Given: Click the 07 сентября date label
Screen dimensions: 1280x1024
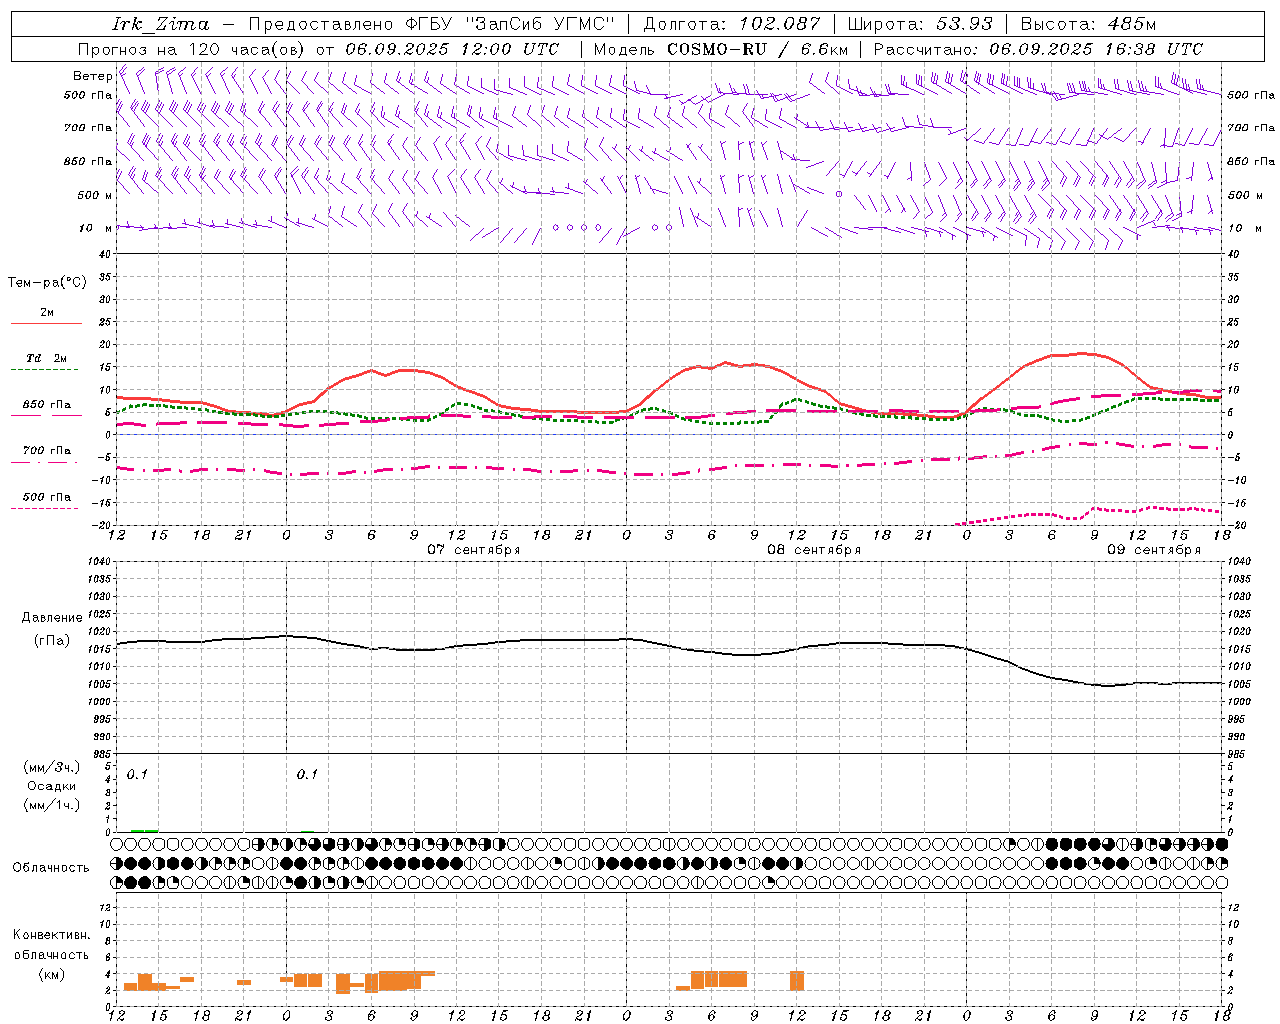Looking at the screenshot, I should [x=473, y=550].
